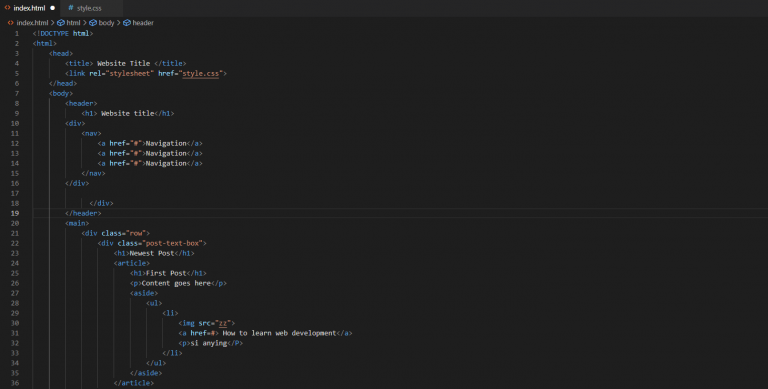
Task: Click the HTML file icon on index.html tab
Action: [7, 8]
